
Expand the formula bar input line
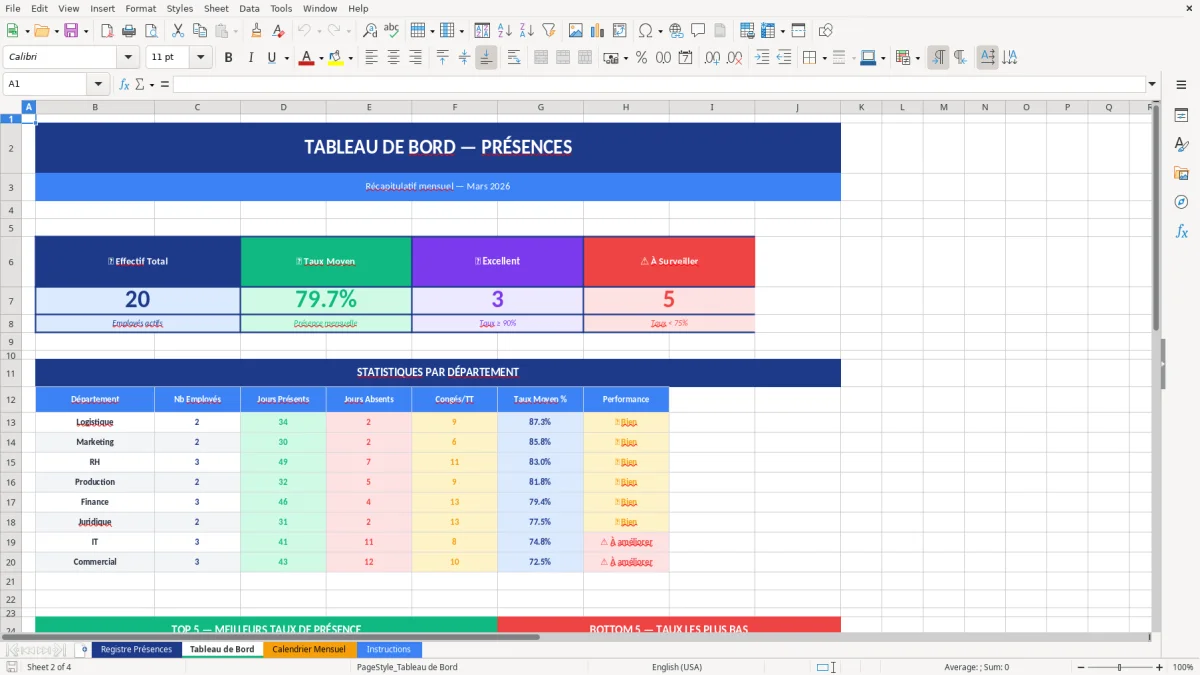(x=1153, y=85)
